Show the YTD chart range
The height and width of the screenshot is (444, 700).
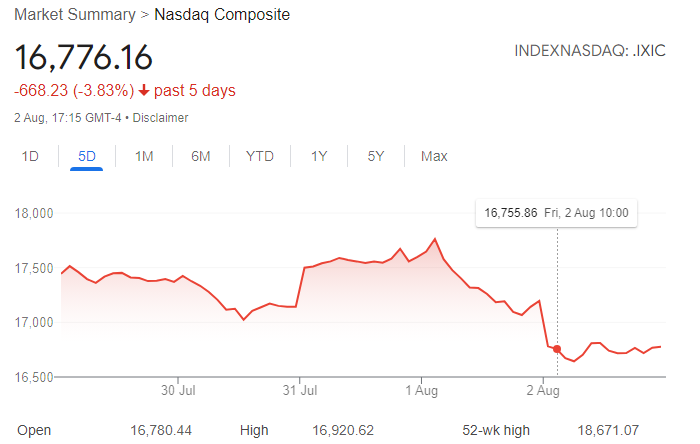[260, 156]
